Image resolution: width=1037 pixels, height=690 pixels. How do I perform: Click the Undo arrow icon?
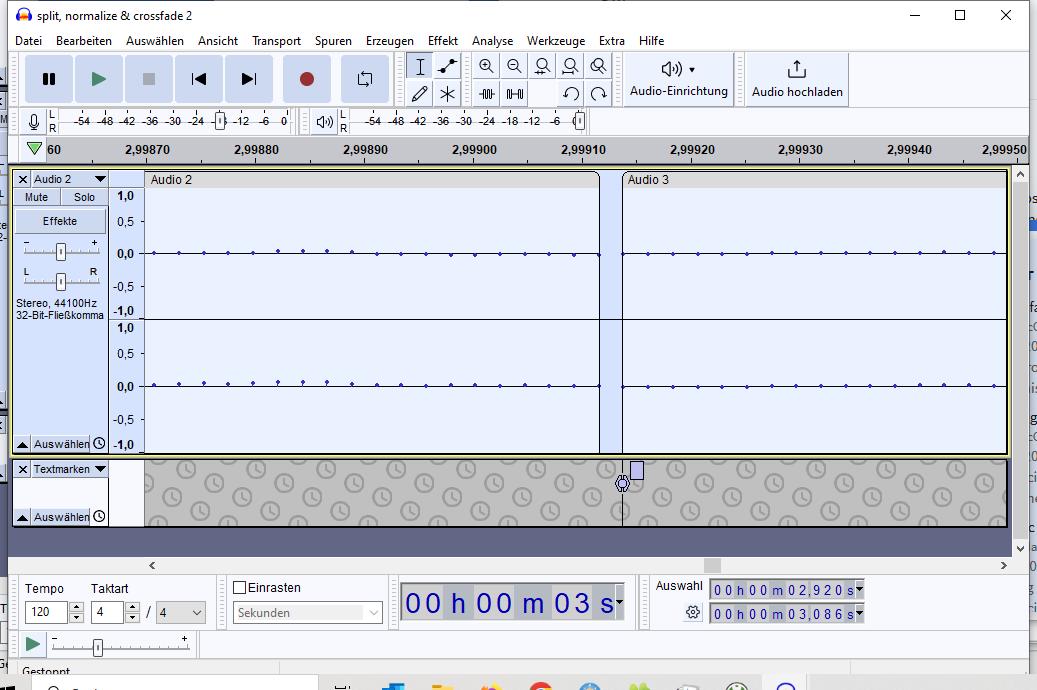[x=570, y=94]
